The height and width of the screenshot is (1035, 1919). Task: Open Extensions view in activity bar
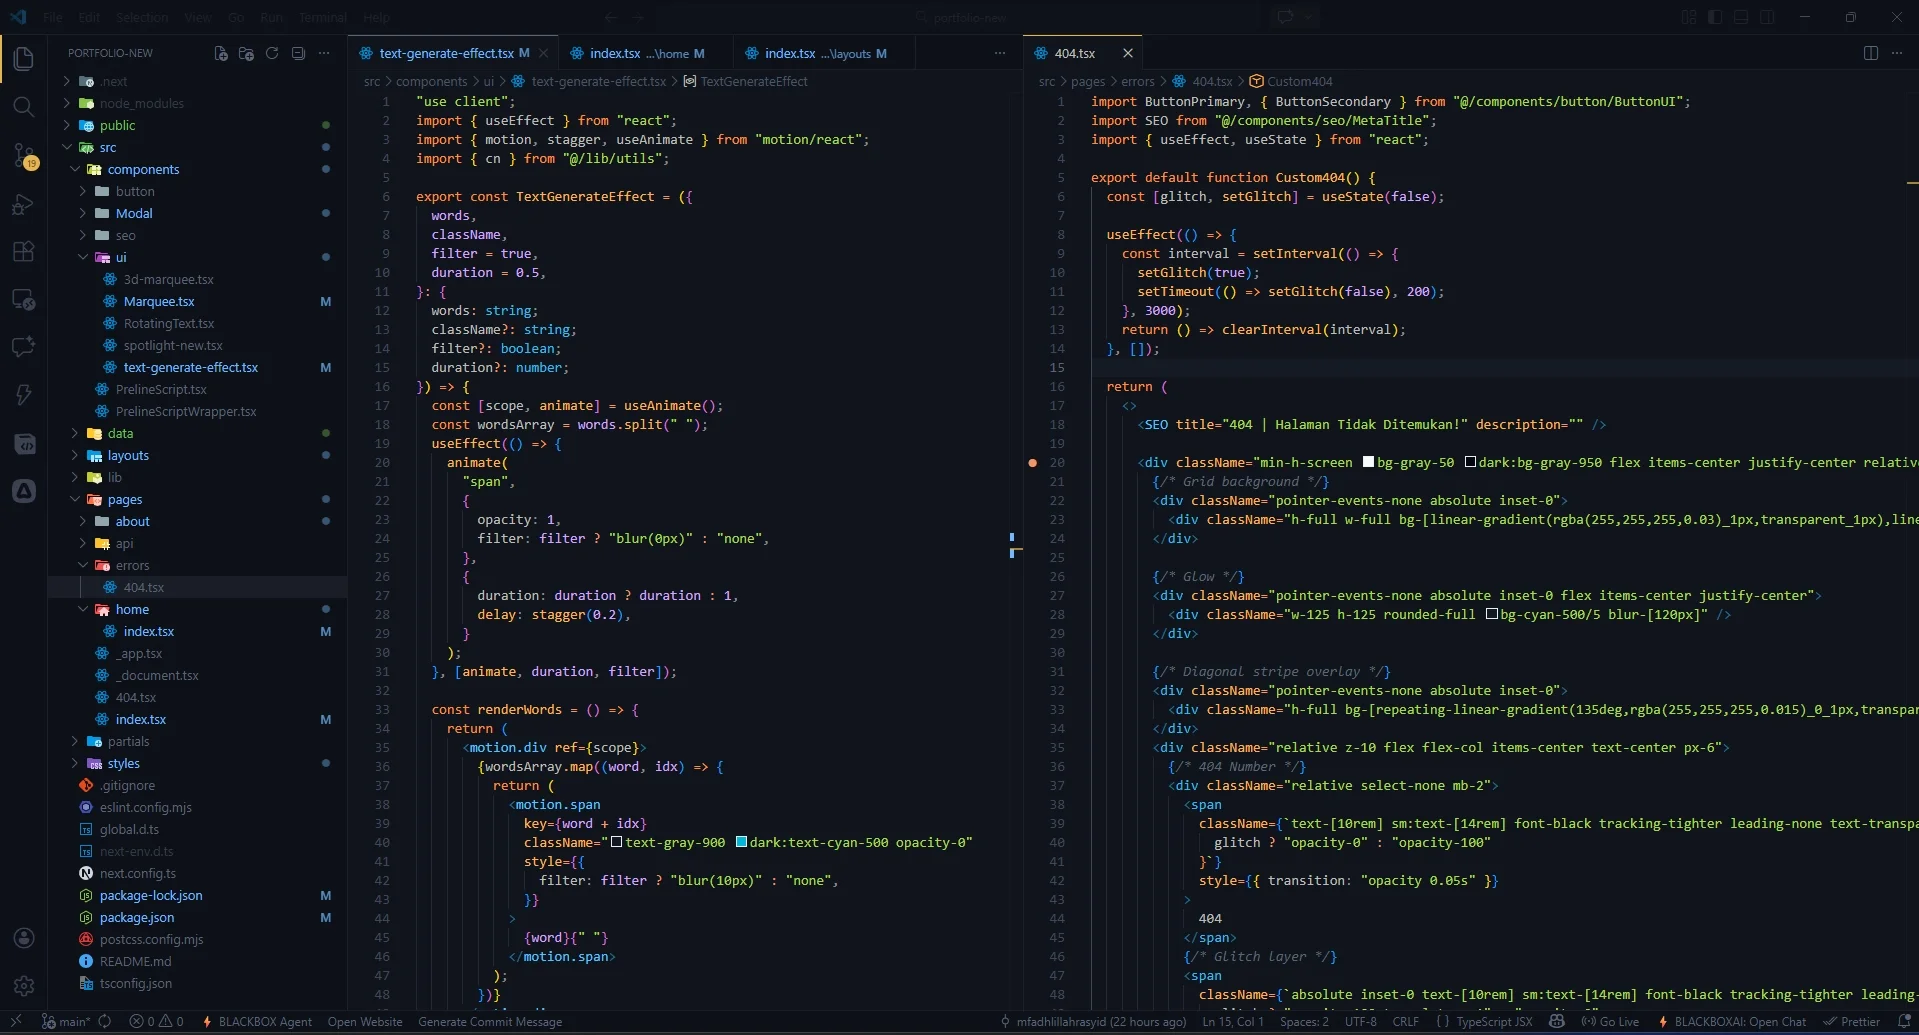pyautogui.click(x=24, y=252)
